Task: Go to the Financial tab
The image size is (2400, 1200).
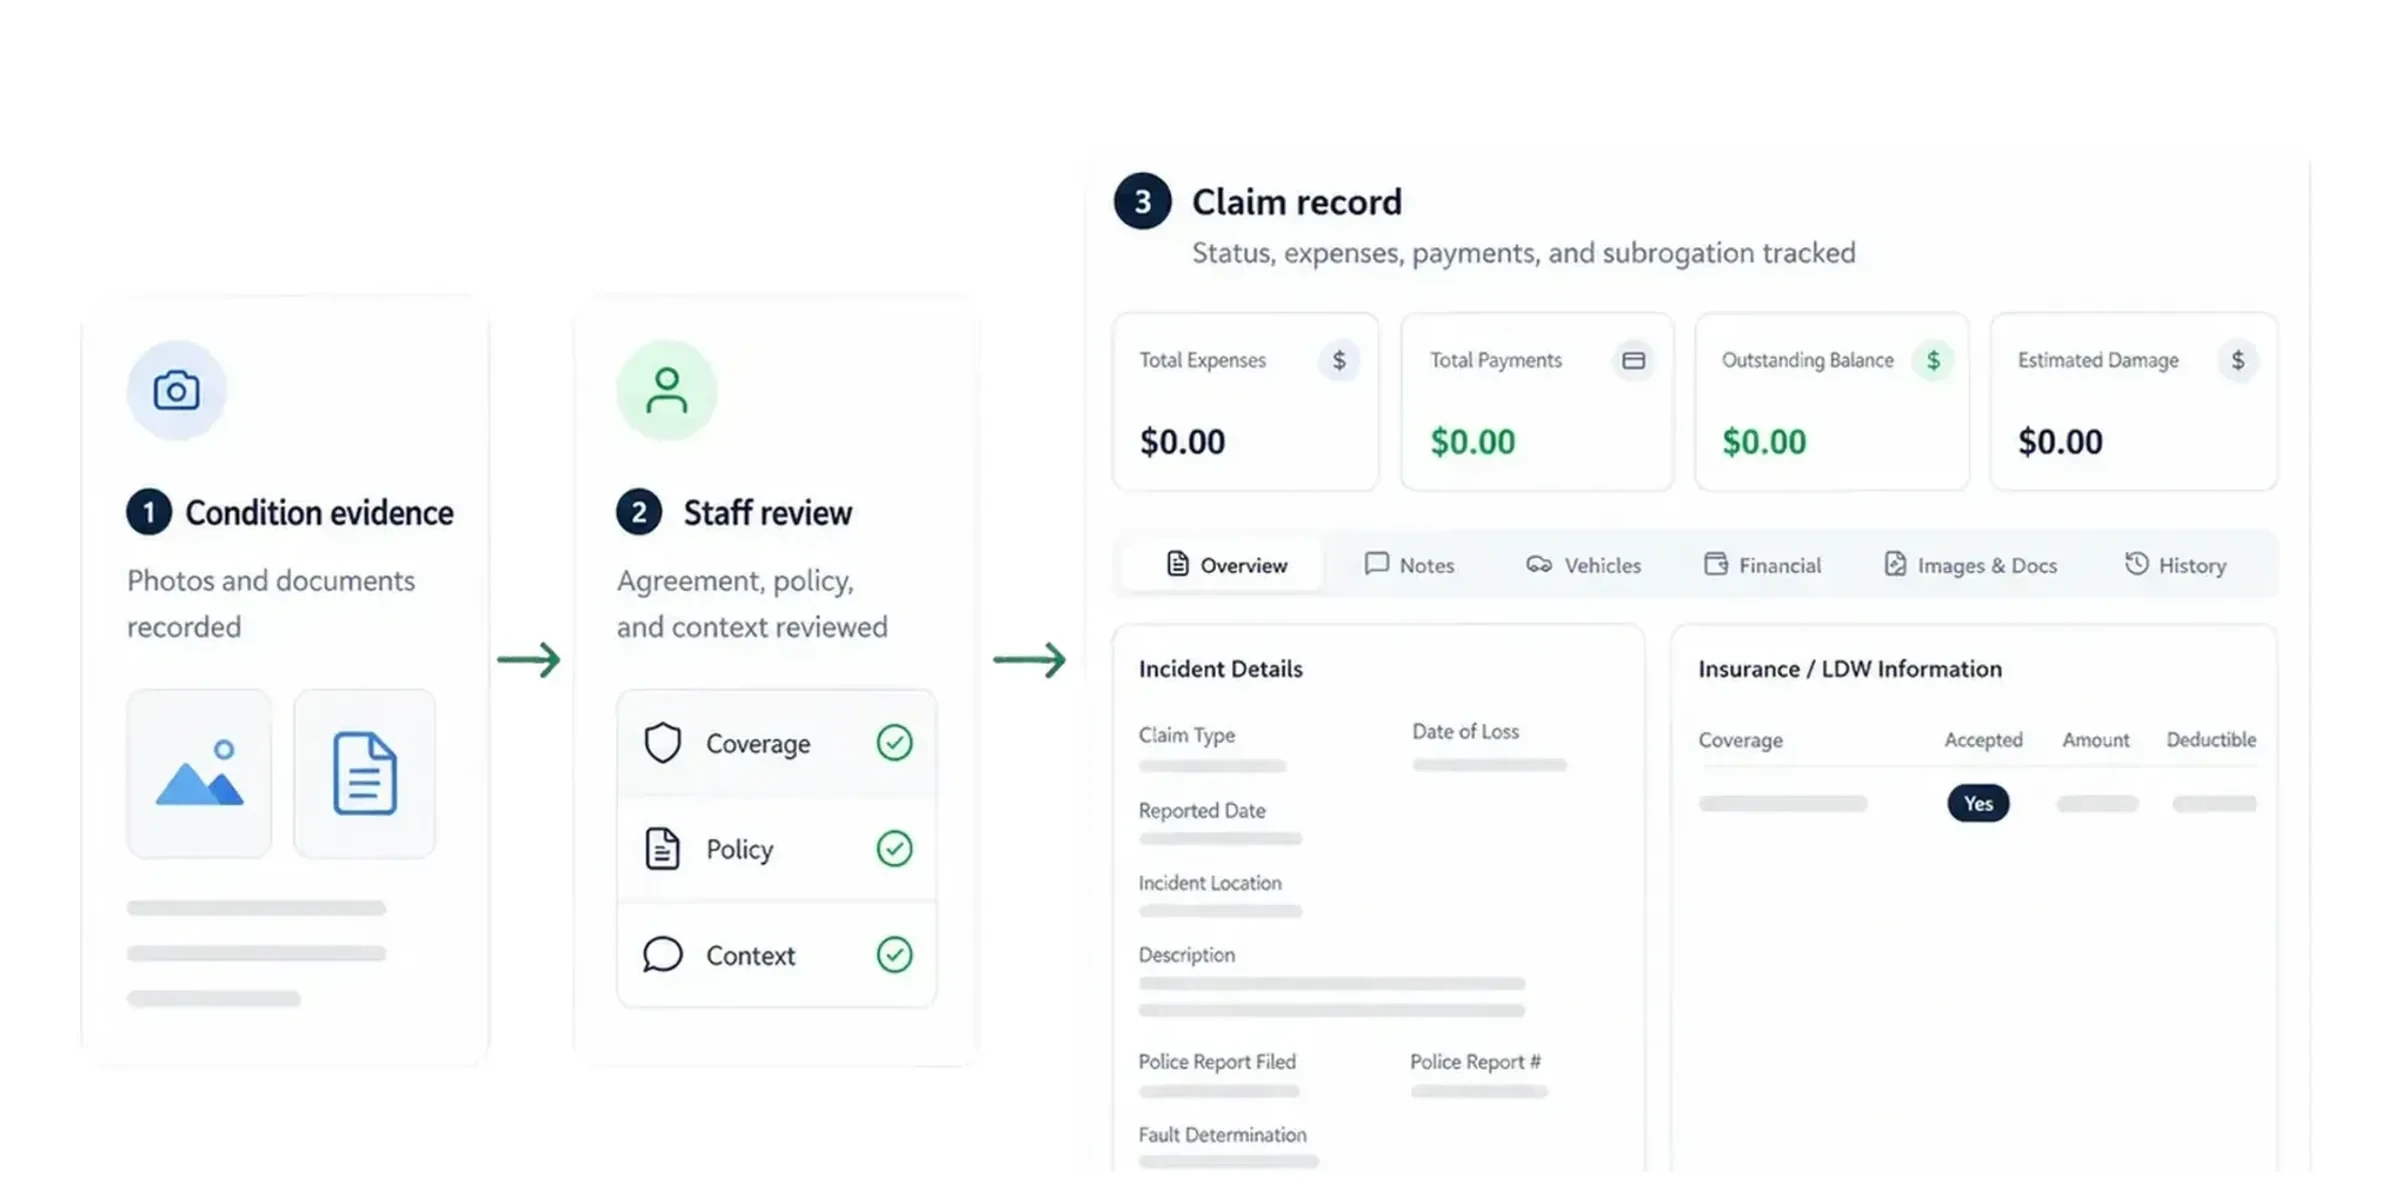Action: tap(1762, 565)
